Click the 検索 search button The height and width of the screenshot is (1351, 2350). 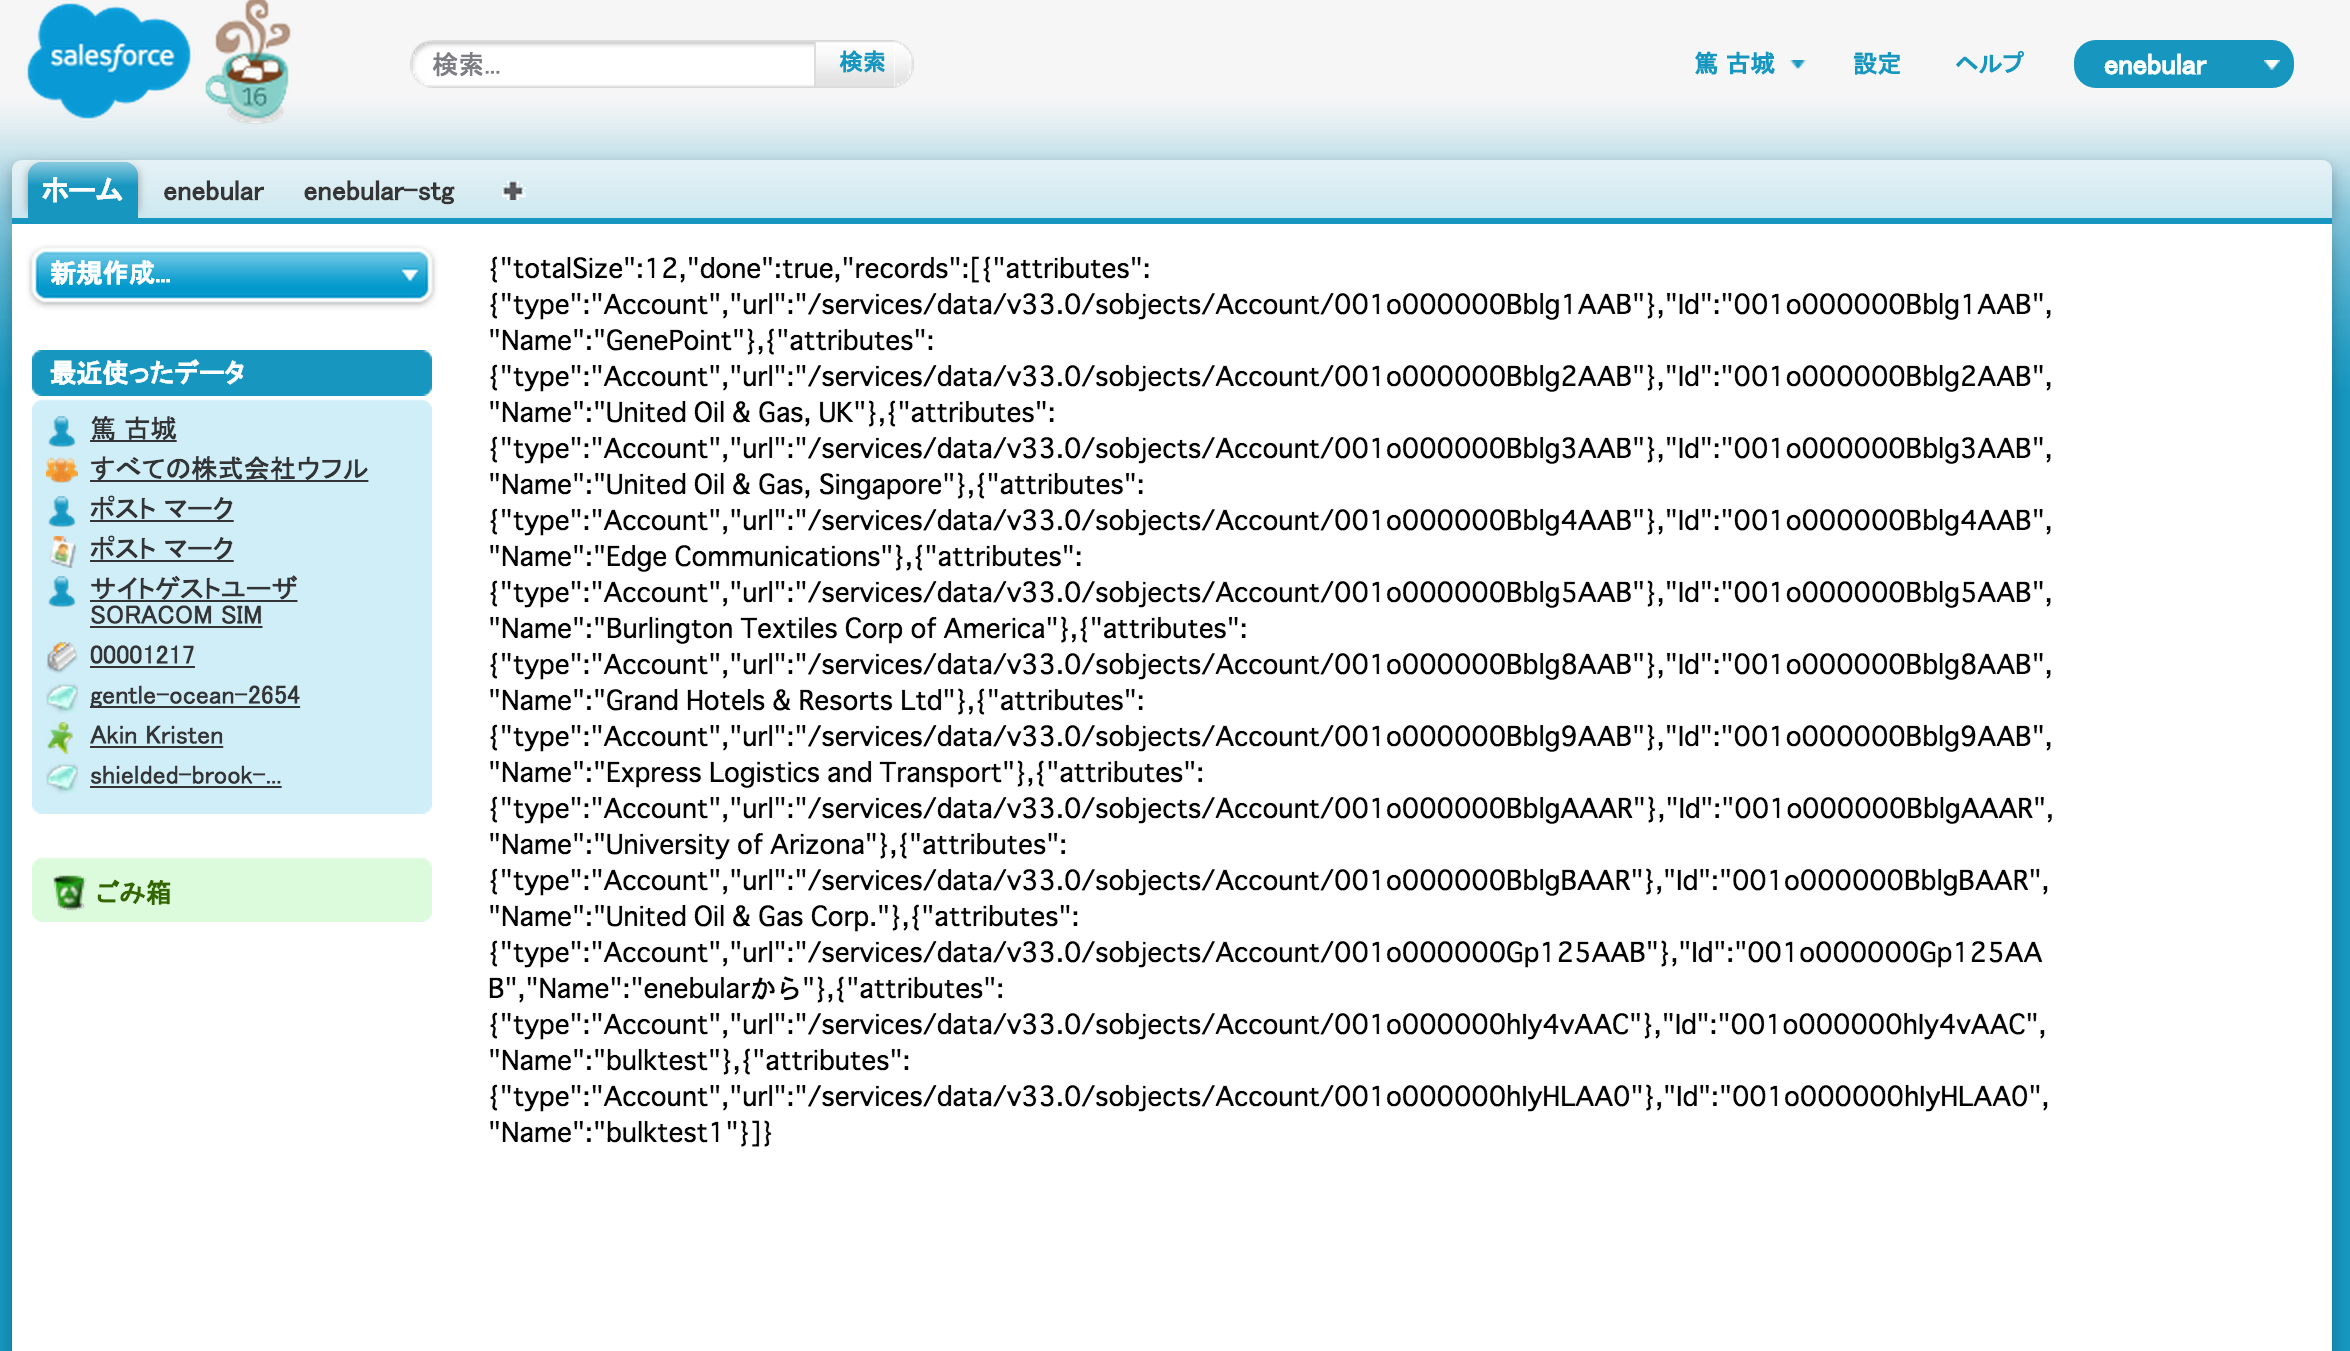(862, 63)
